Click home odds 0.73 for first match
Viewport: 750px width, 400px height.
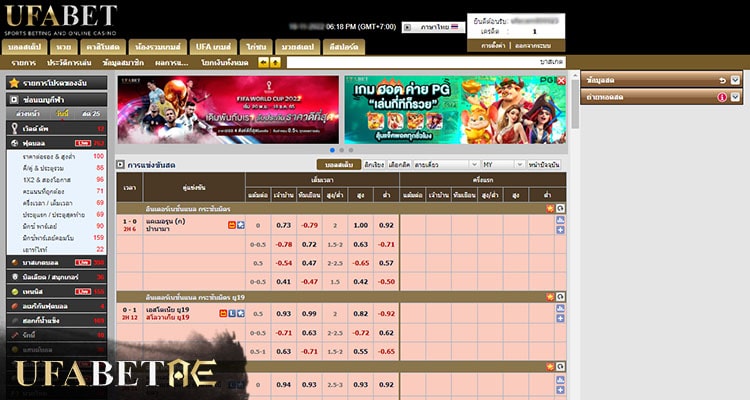tap(283, 225)
